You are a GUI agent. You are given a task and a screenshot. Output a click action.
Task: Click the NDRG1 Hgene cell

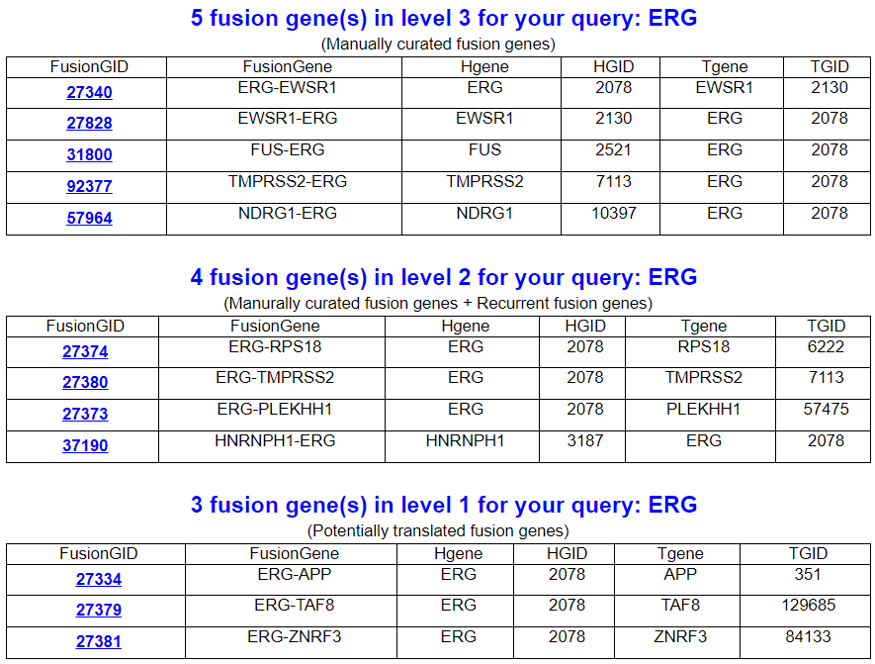[484, 213]
